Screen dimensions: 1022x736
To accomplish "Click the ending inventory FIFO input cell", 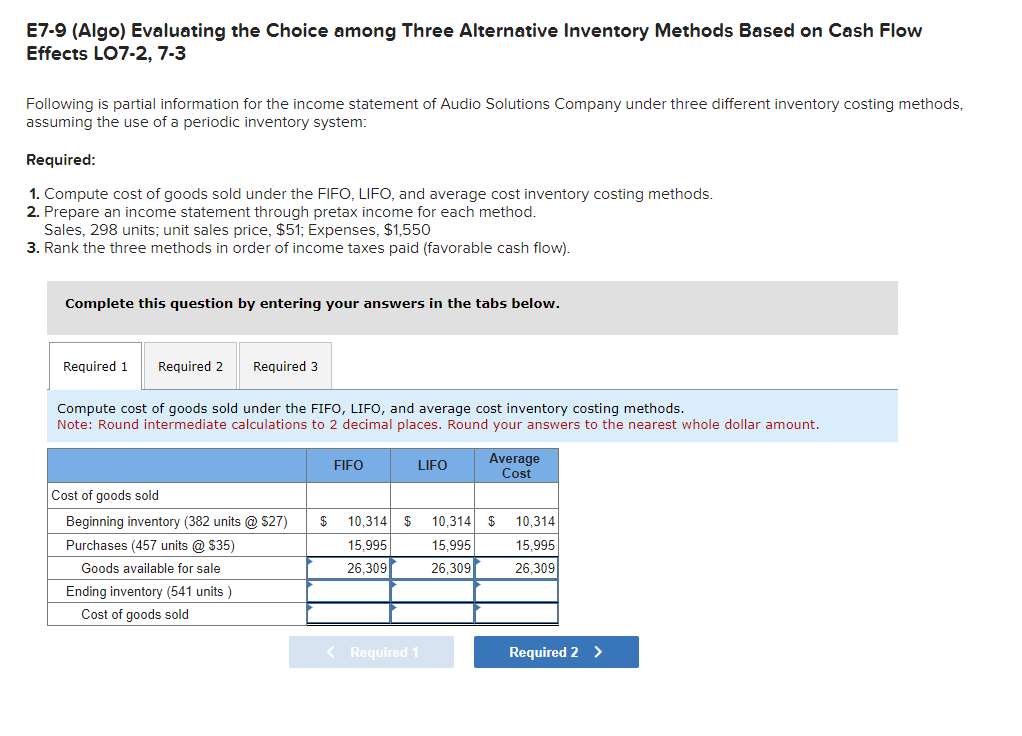I will click(x=347, y=591).
